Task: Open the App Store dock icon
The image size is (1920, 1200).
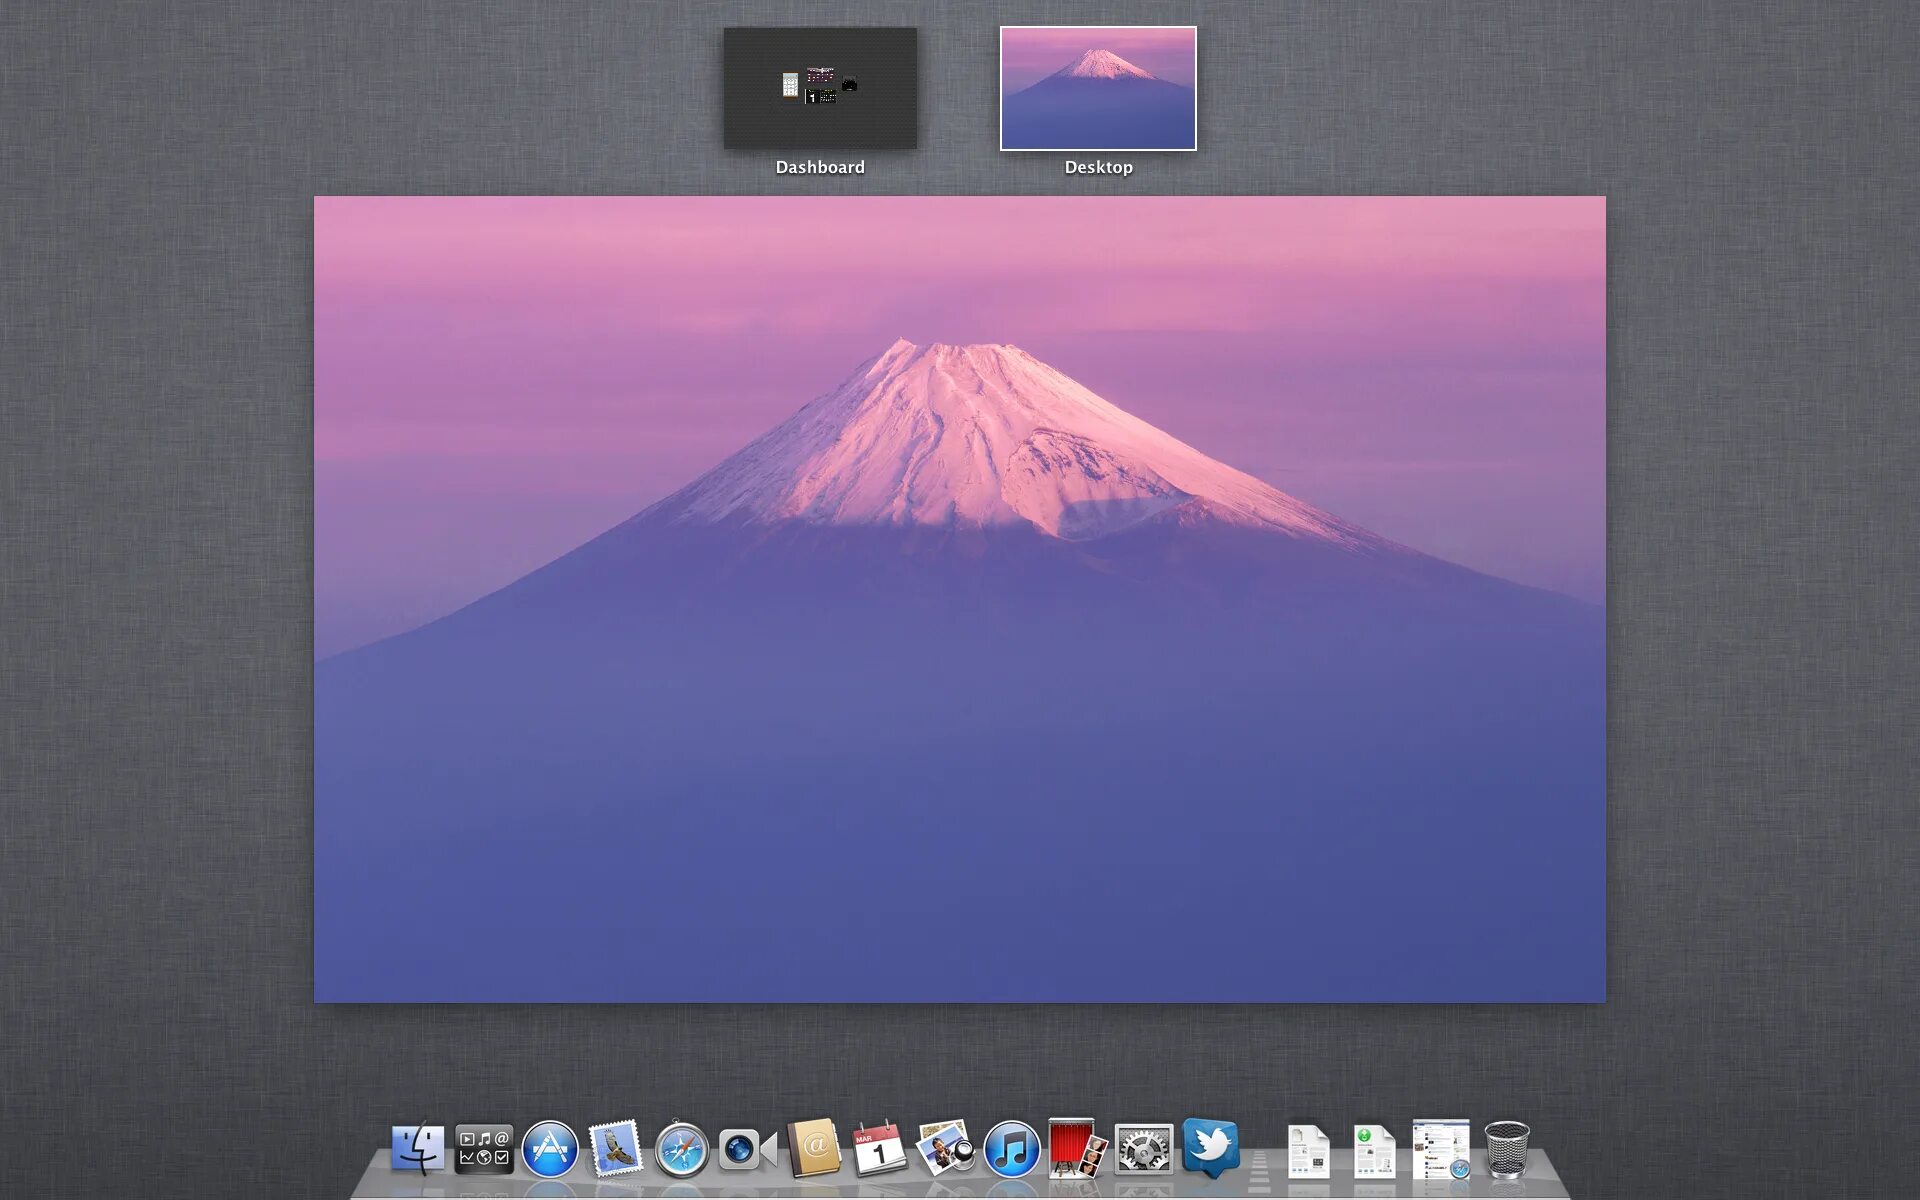Action: point(550,1149)
